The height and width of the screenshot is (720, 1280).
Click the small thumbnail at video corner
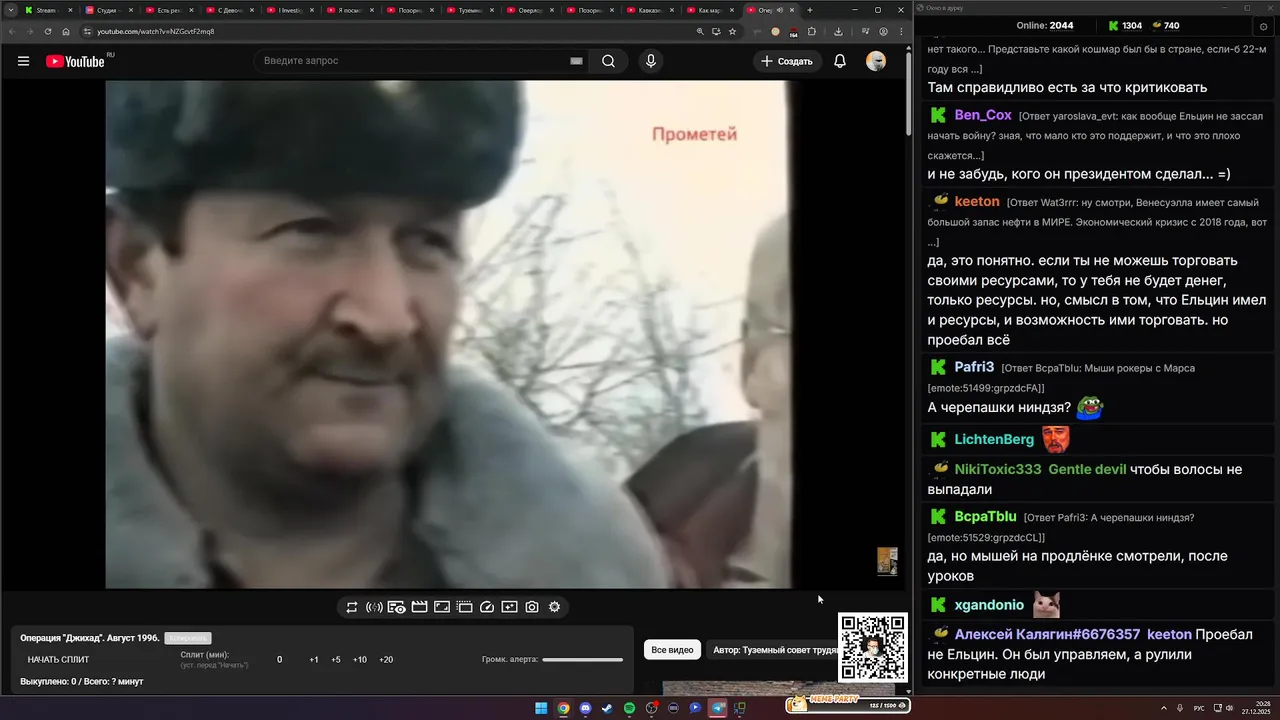click(x=887, y=561)
